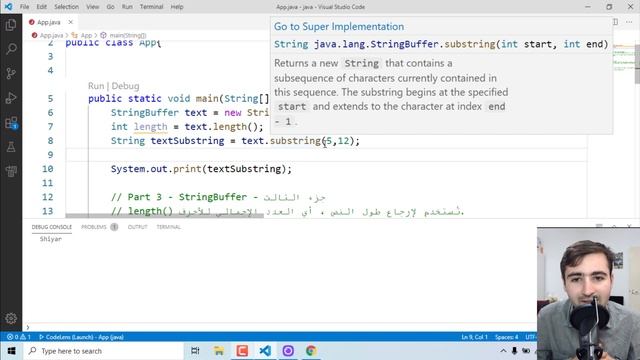Switch to the Terminal panel tab
The width and height of the screenshot is (640, 360).
[x=169, y=227]
